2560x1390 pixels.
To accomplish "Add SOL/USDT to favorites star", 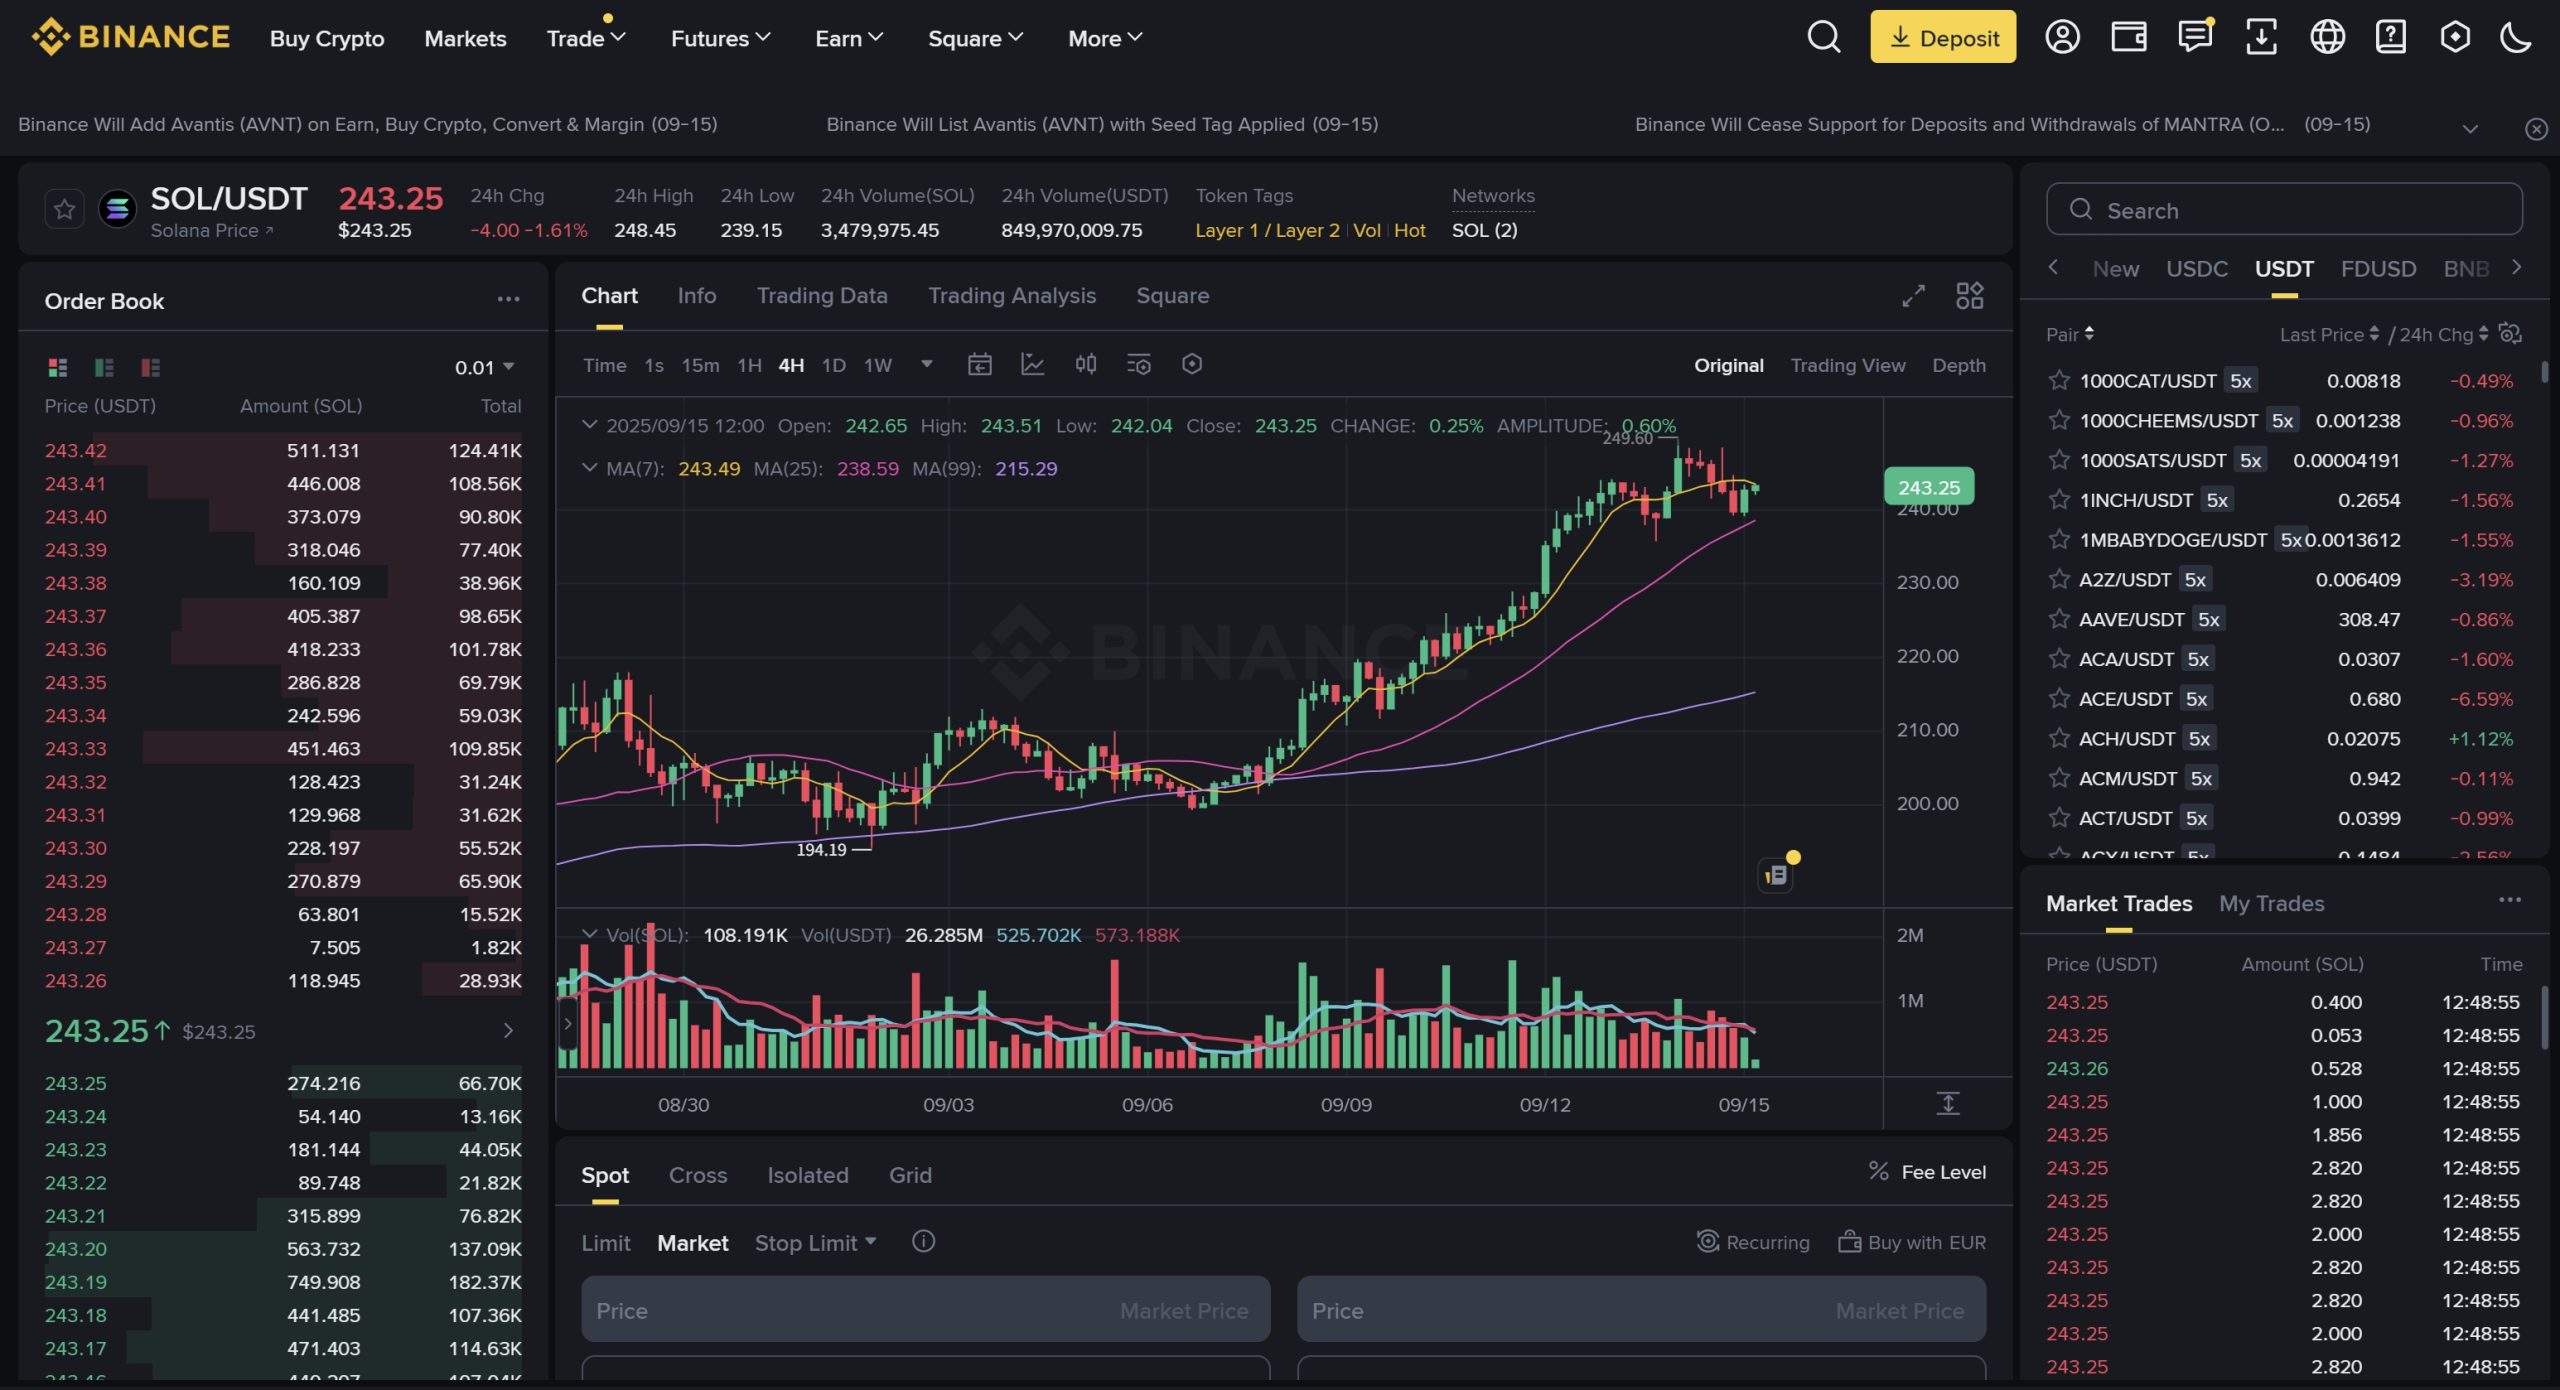I will click(64, 209).
